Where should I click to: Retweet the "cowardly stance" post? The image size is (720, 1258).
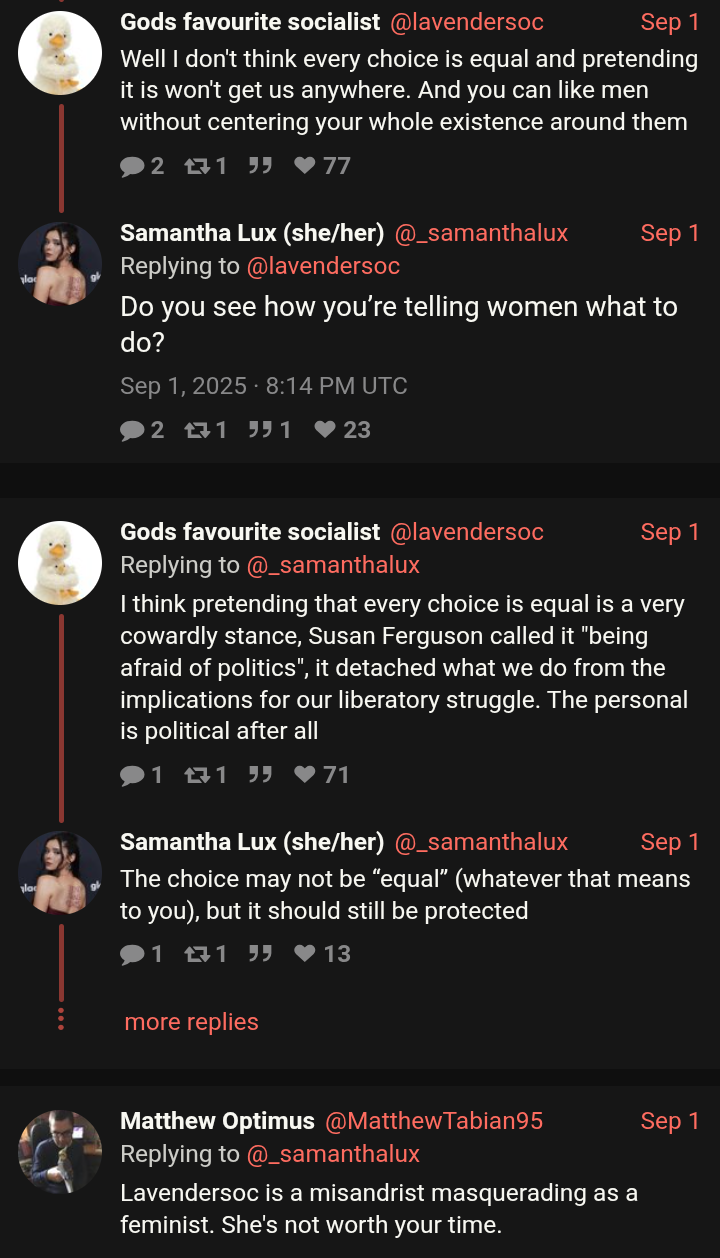[196, 775]
